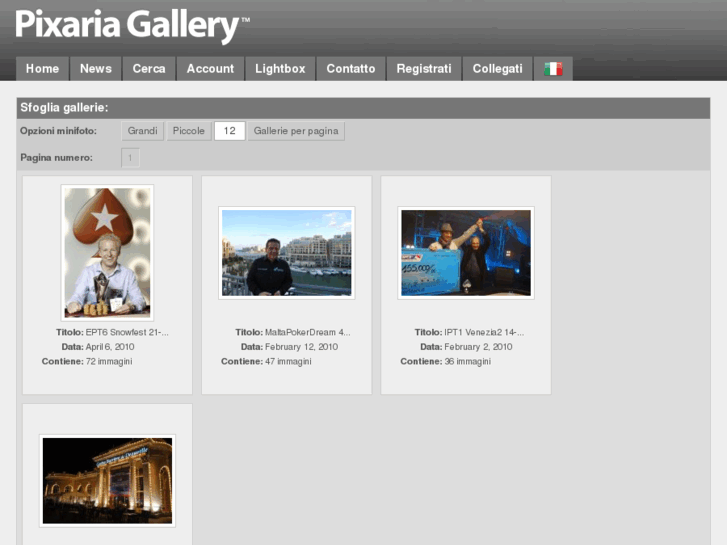Open the IPT1 Venezia2 gallery thumbnail
This screenshot has width=727, height=545.
466,253
